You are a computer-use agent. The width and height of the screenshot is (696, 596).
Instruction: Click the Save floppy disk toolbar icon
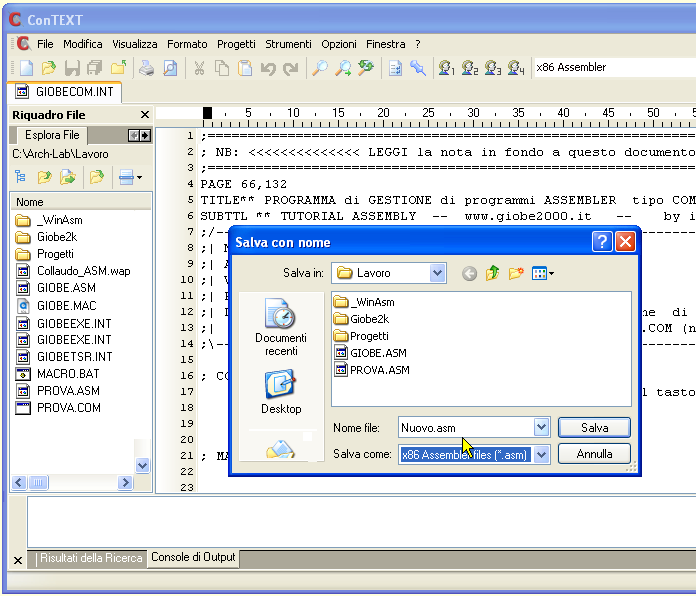click(72, 68)
